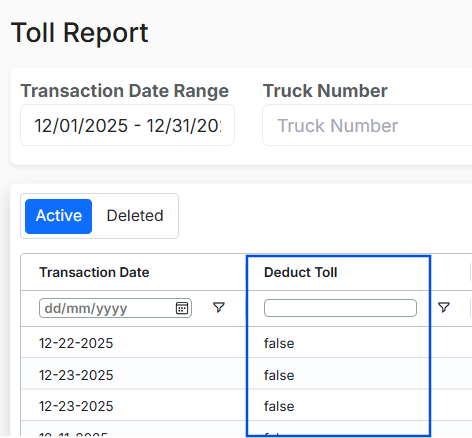Focus the Truck Number input field

coord(367,125)
